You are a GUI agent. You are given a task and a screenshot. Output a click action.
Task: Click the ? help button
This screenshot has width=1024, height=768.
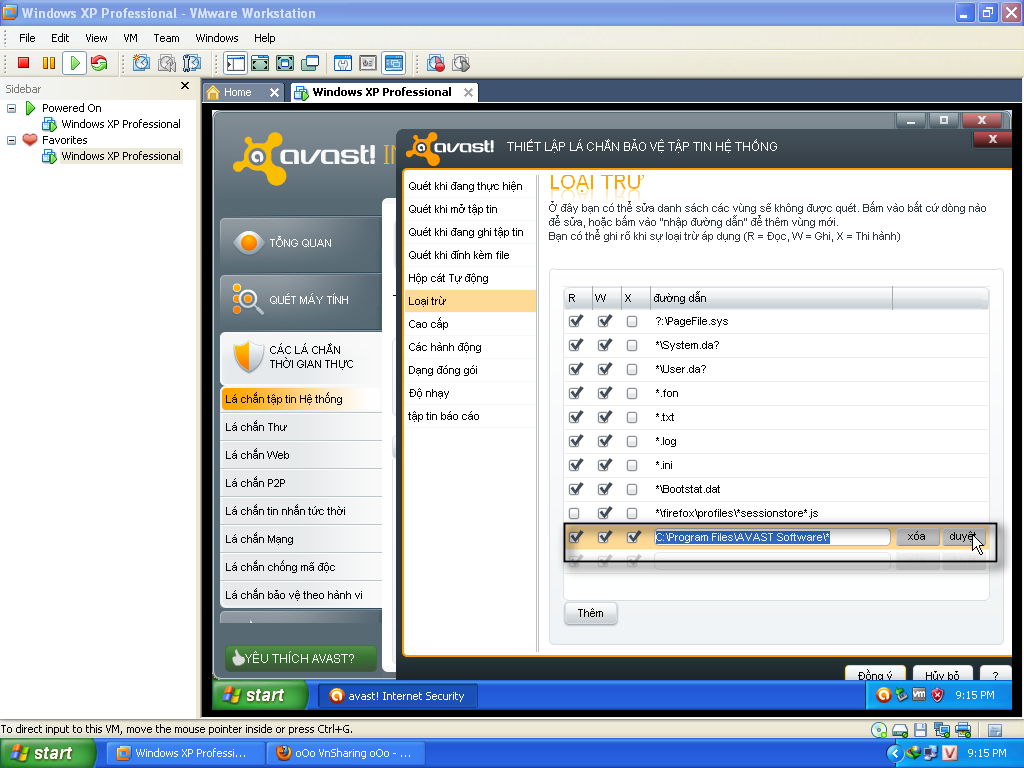click(x=995, y=675)
